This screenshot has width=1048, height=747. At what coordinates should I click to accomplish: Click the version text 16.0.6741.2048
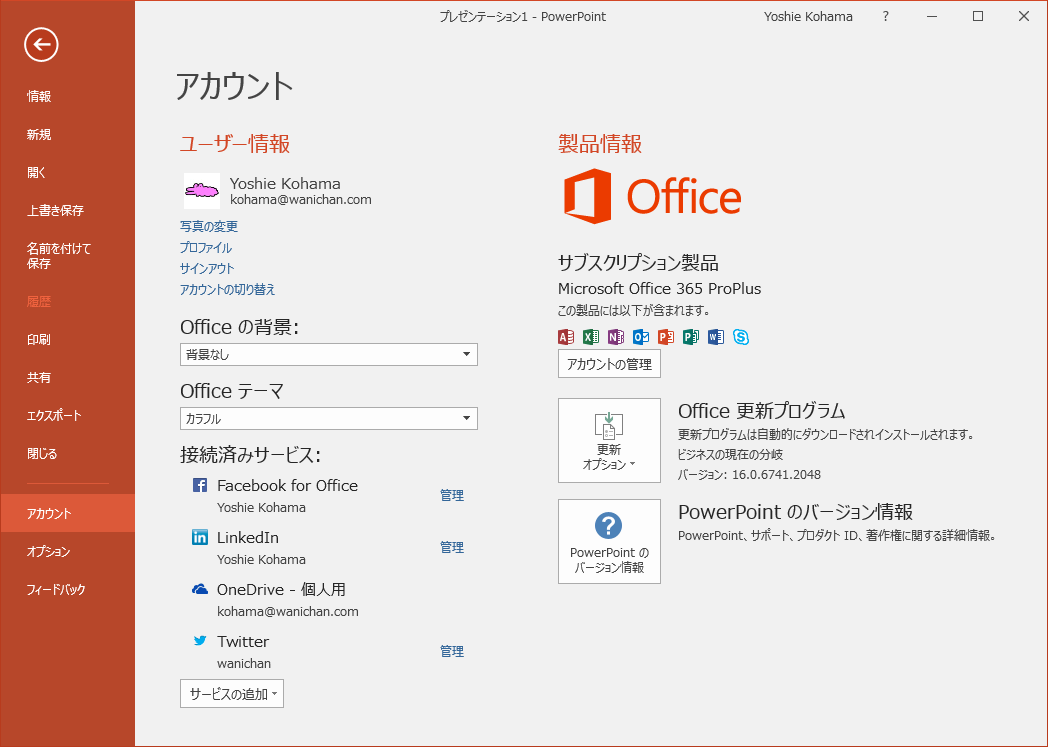[x=777, y=474]
